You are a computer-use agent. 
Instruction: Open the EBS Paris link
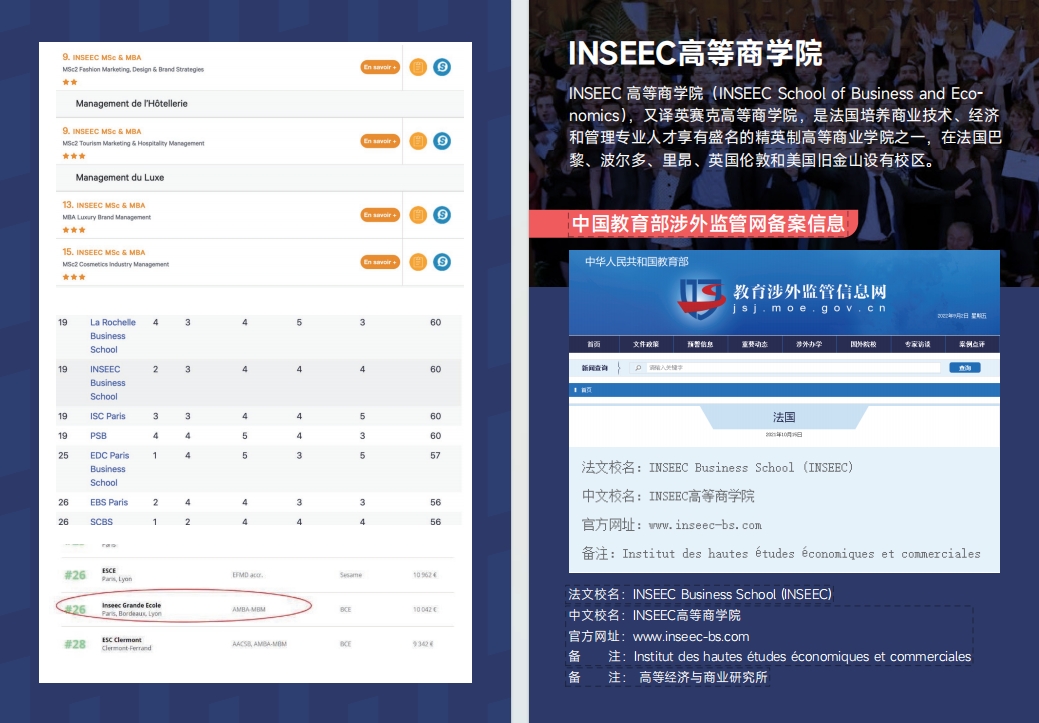[x=109, y=502]
